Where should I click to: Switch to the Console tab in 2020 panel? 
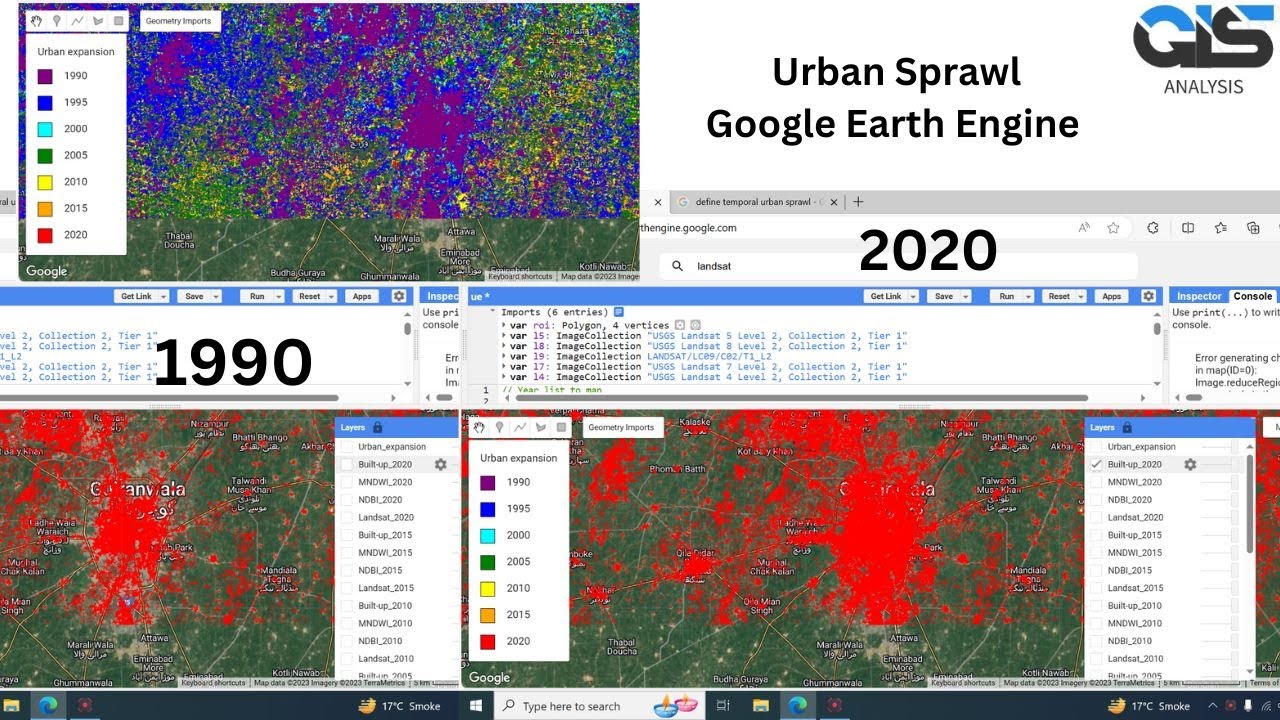(x=1252, y=296)
